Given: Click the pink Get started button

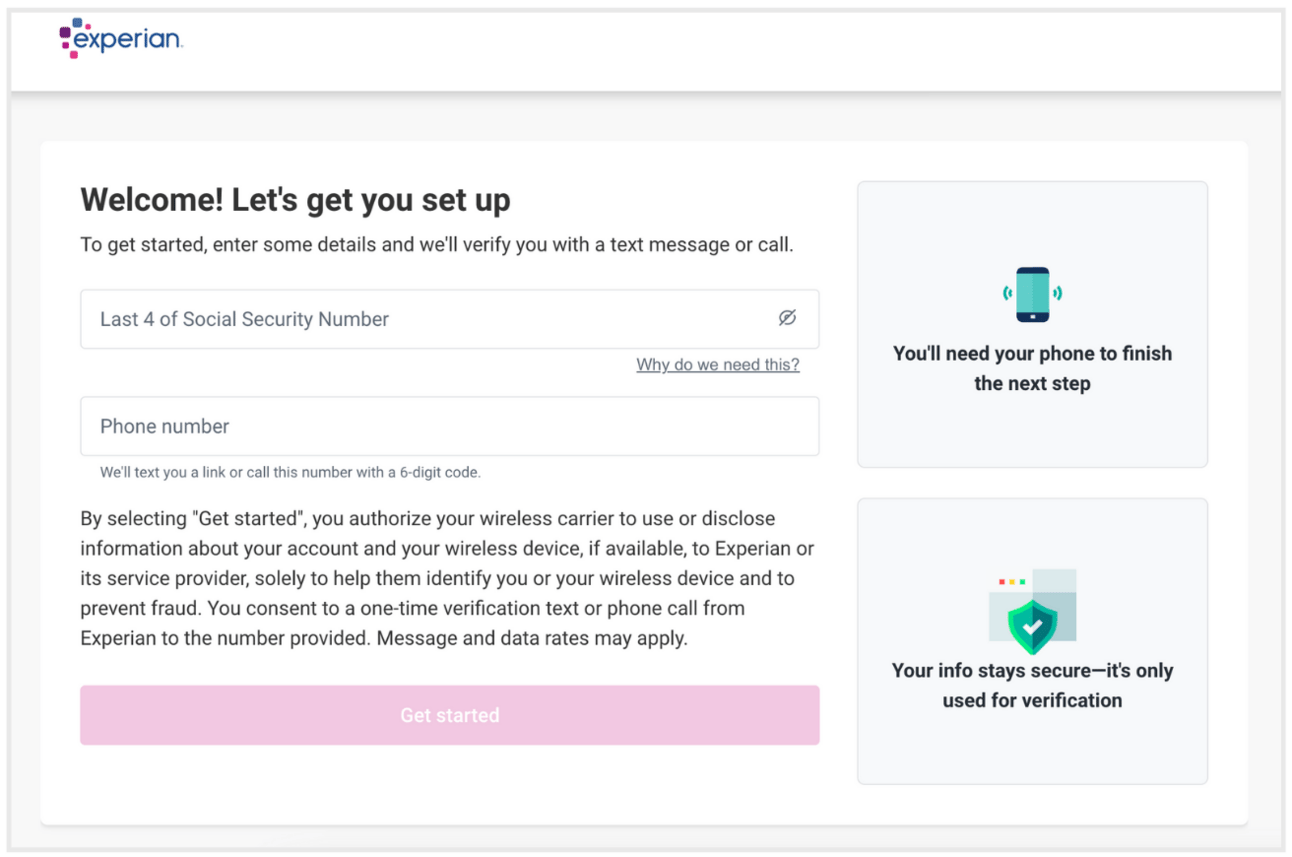Looking at the screenshot, I should (x=449, y=715).
